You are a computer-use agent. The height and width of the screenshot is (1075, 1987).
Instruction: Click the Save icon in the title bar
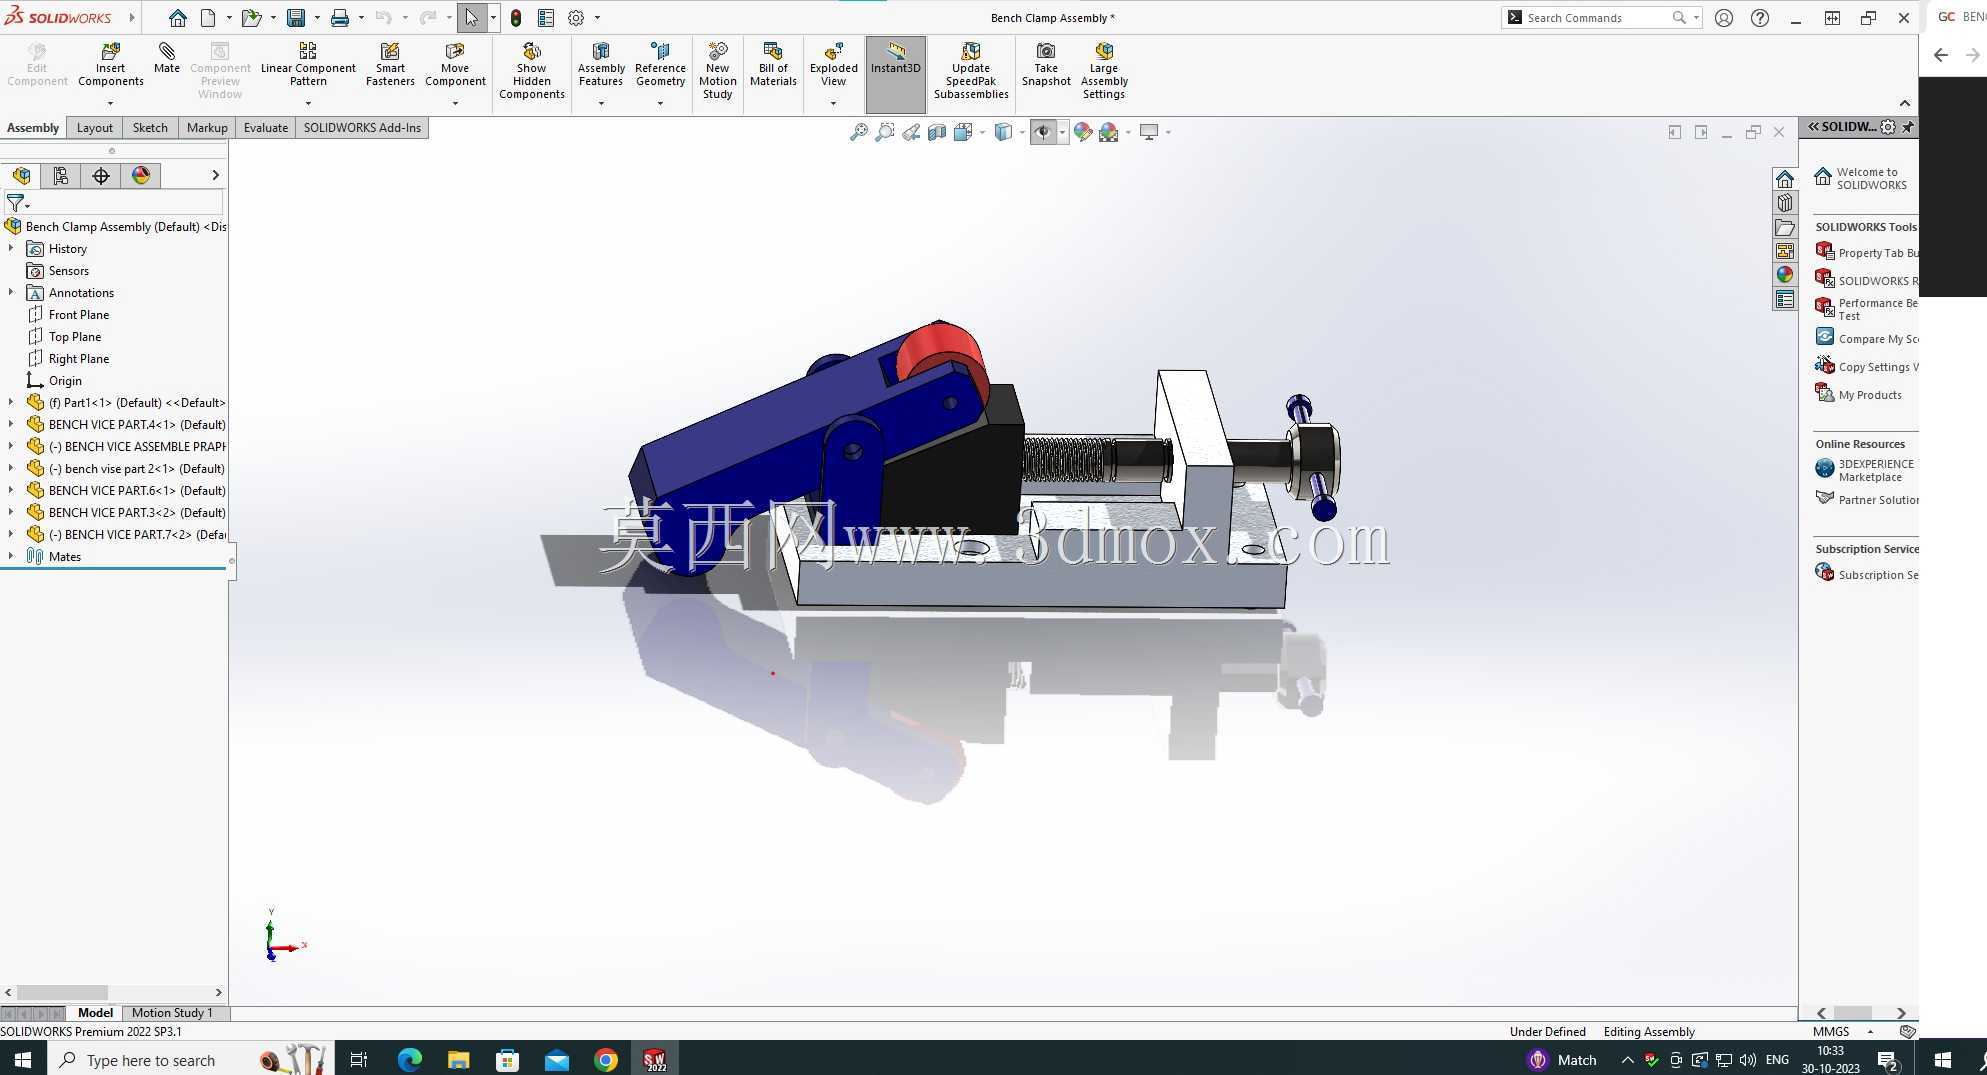point(296,18)
